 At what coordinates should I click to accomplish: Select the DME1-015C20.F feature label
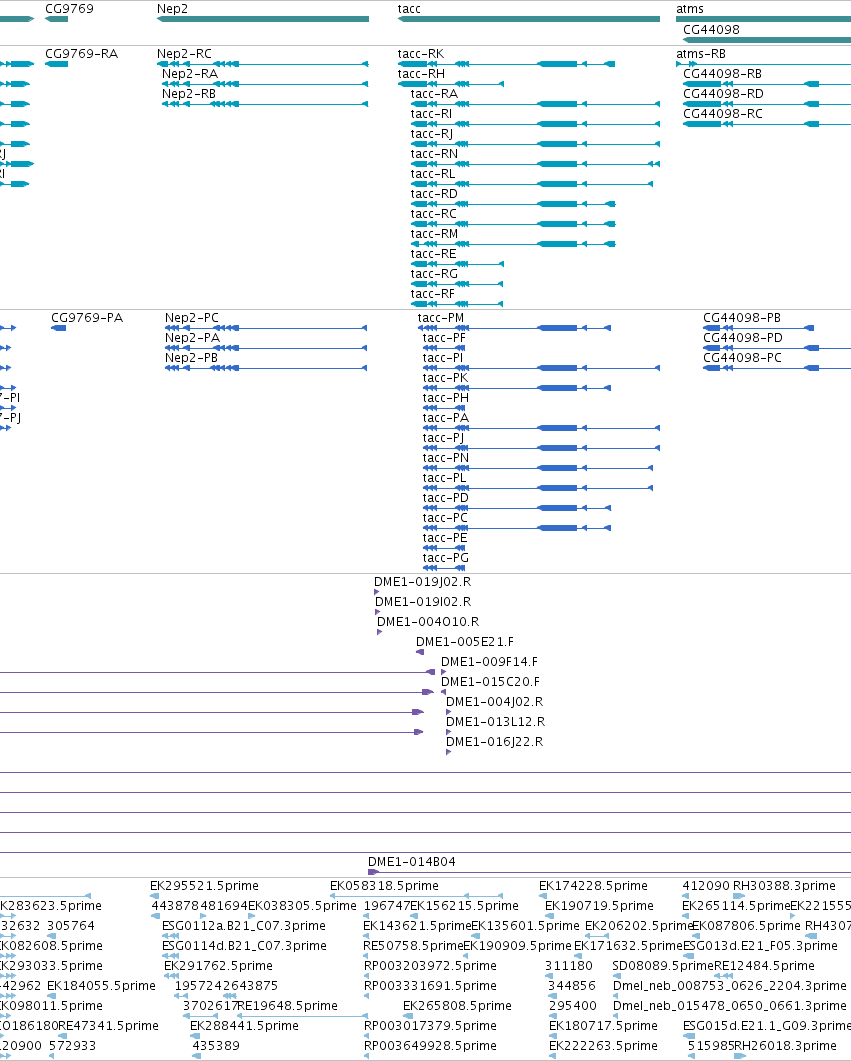490,681
